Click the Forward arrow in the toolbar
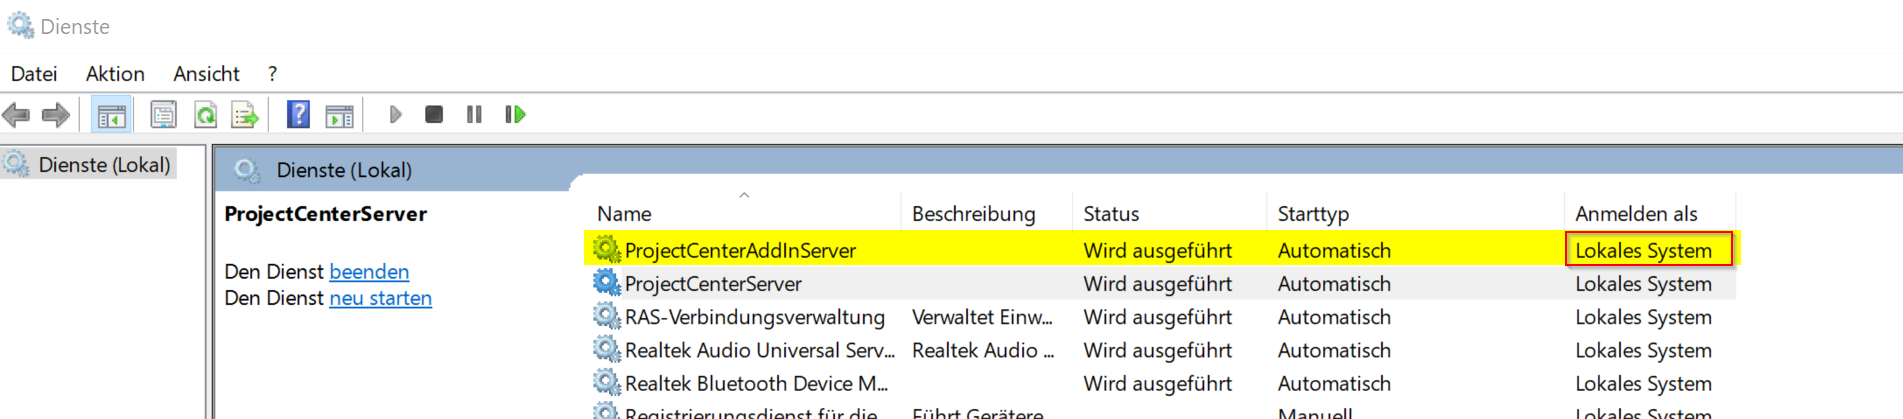This screenshot has width=1903, height=419. click(x=56, y=115)
